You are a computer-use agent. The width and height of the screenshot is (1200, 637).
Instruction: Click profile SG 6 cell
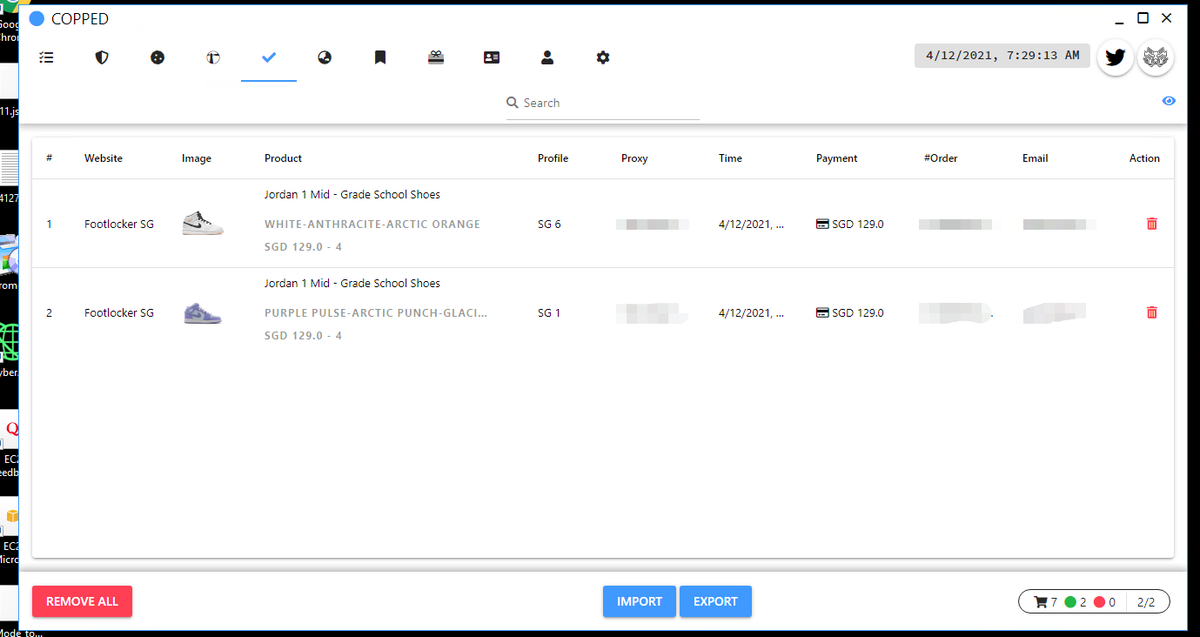(549, 224)
